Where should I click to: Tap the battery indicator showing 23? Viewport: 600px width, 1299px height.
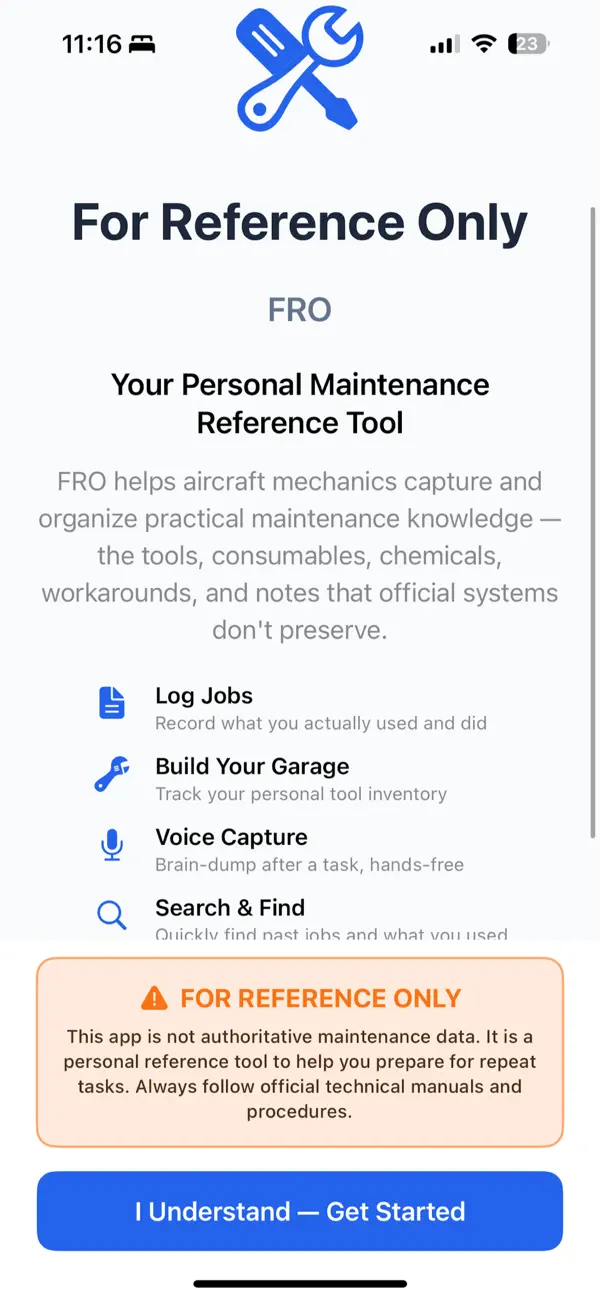[527, 43]
